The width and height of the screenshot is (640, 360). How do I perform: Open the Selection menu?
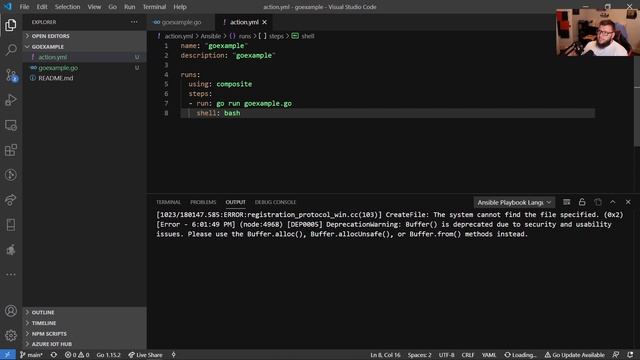click(67, 7)
